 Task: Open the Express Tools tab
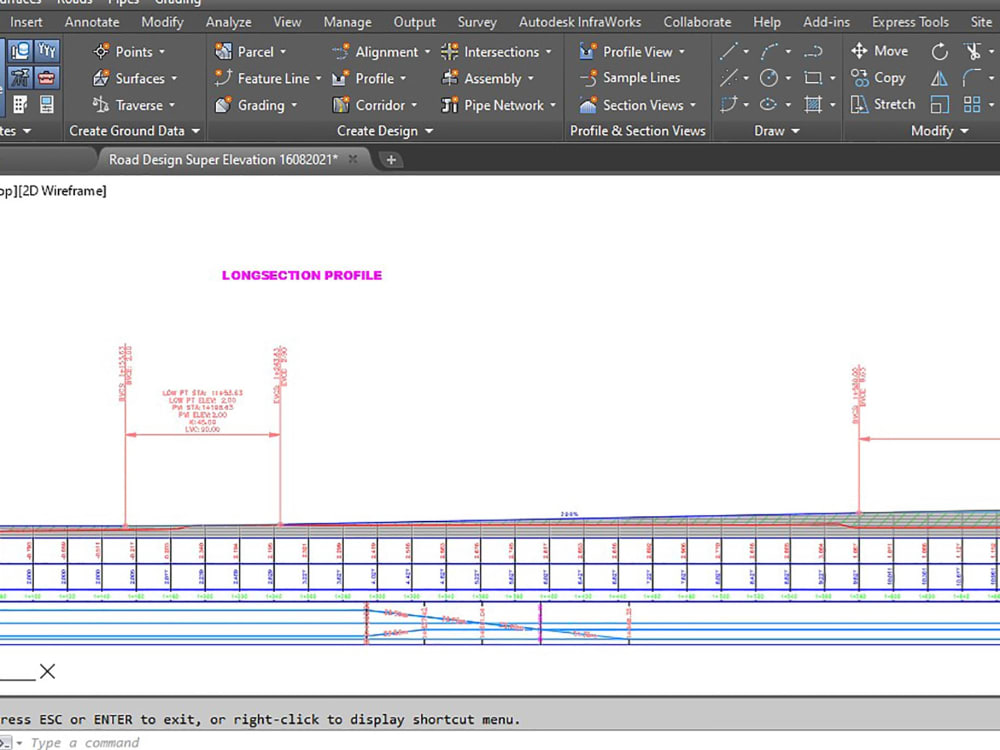[x=910, y=22]
